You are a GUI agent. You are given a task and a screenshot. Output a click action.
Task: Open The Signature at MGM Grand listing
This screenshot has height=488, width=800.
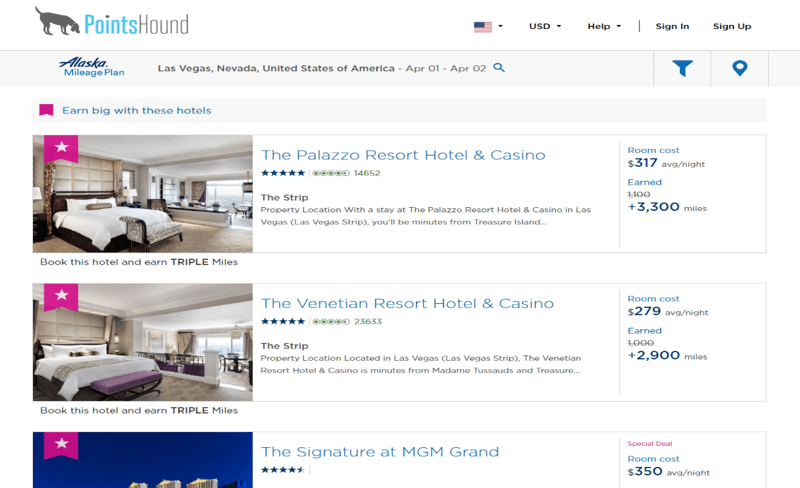point(380,452)
